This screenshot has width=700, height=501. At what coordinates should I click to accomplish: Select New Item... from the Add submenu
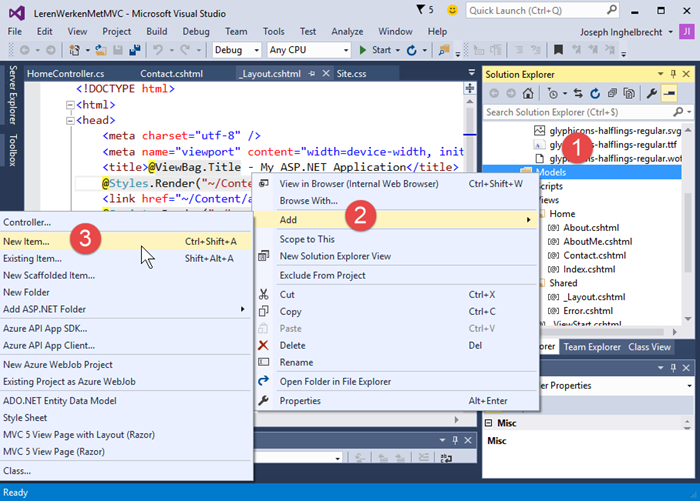coord(27,241)
